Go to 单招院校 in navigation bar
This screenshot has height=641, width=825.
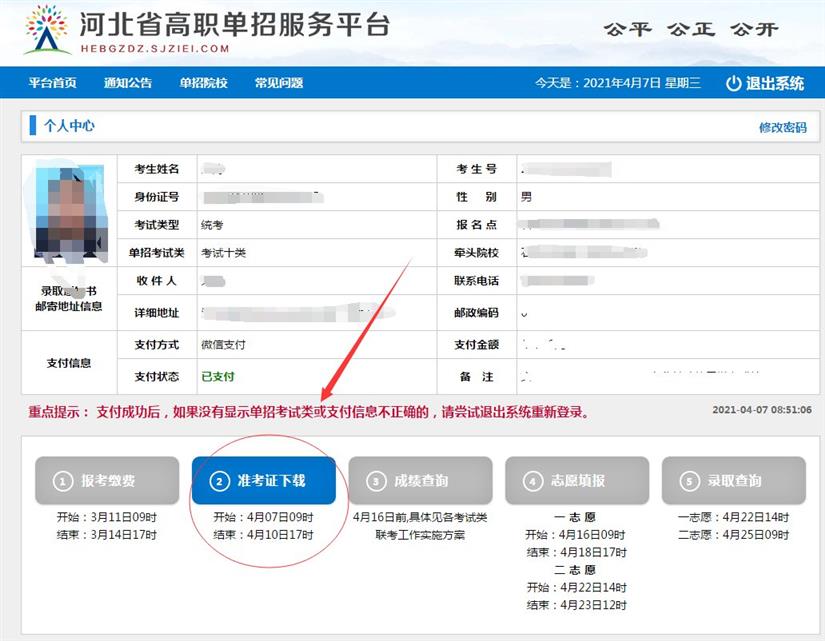[x=204, y=83]
